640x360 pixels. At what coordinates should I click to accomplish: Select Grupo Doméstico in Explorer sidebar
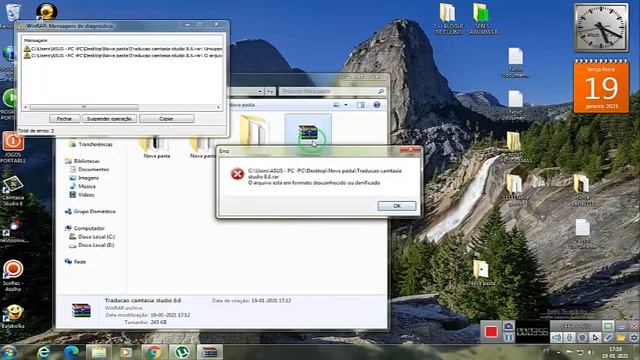coord(90,211)
